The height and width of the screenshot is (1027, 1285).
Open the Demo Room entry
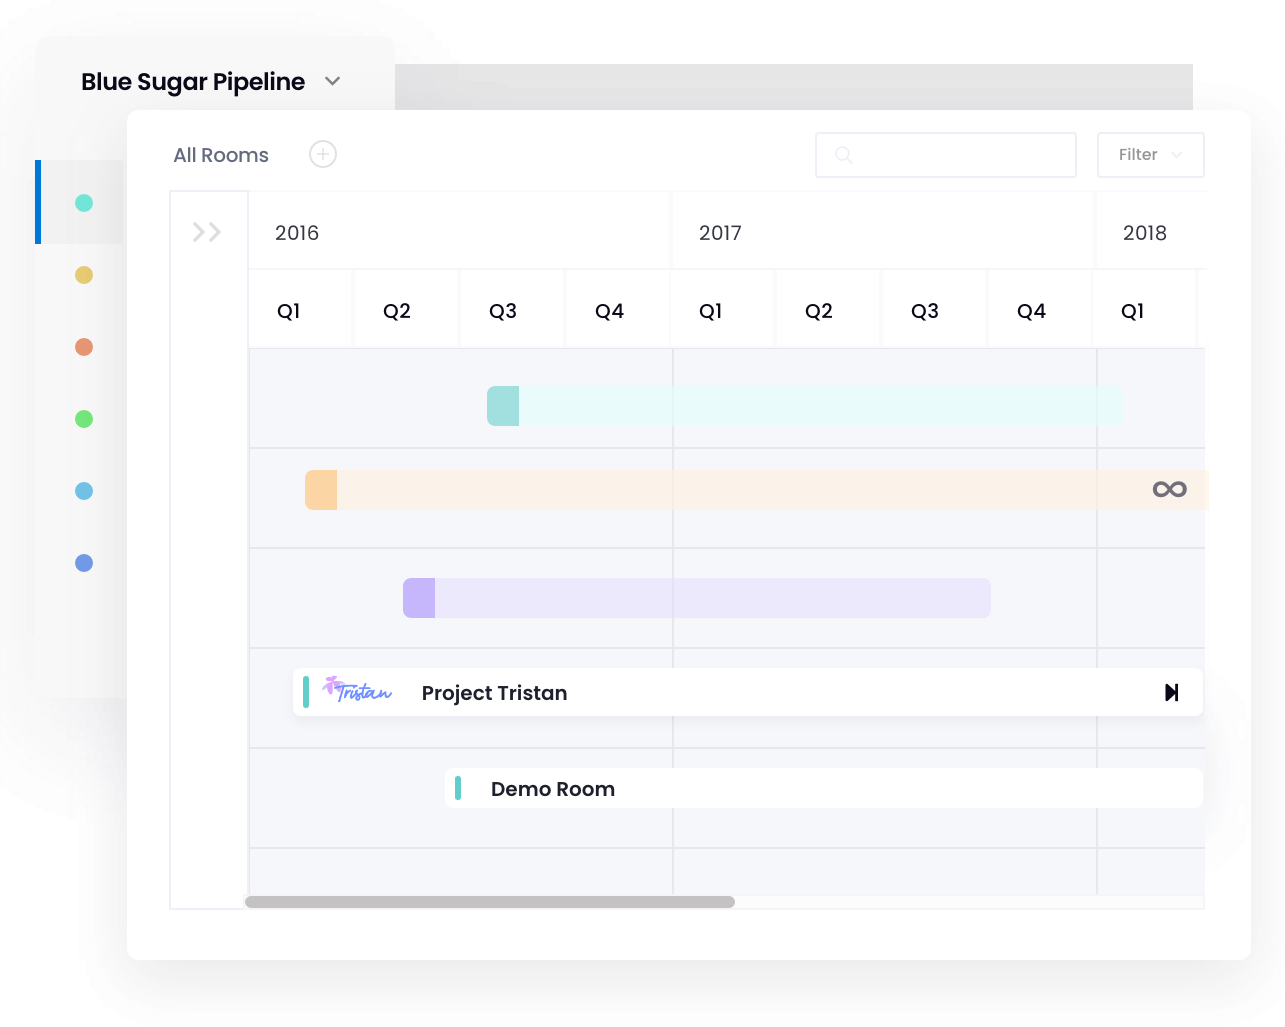[552, 789]
